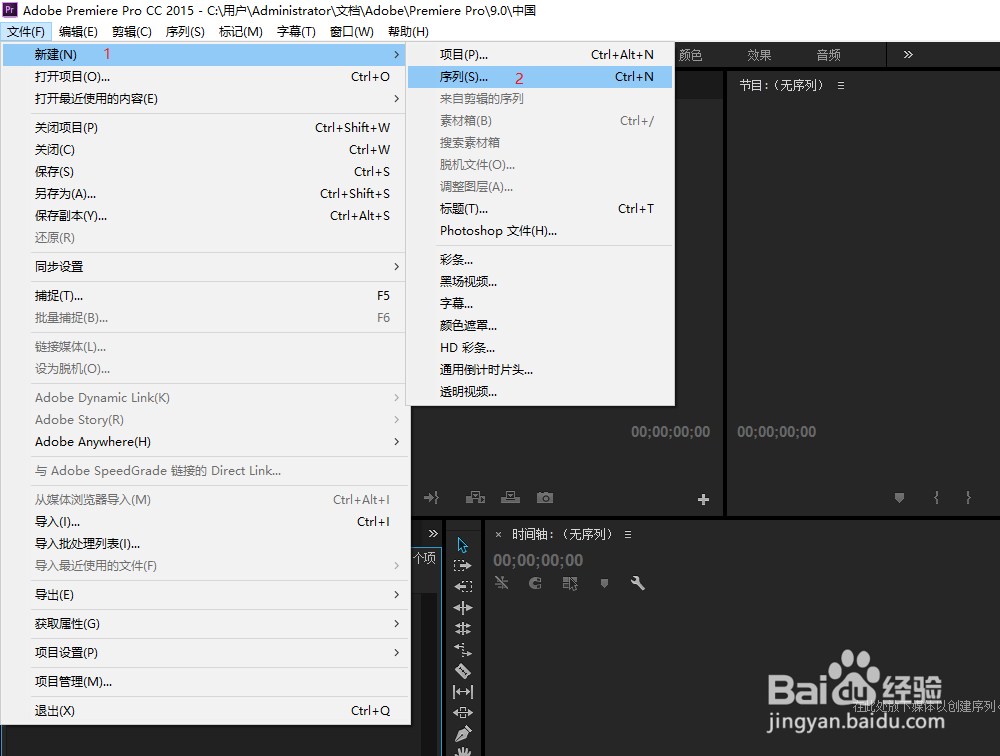Click the Overwrite button in source monitor
The width and height of the screenshot is (1000, 756).
click(x=510, y=498)
